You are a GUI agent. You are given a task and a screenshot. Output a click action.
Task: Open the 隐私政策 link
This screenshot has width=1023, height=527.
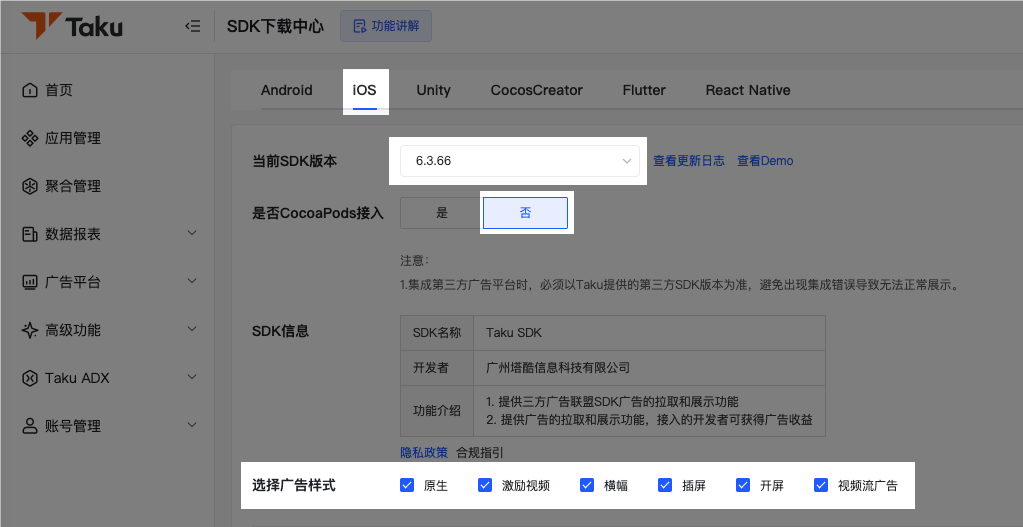click(424, 453)
